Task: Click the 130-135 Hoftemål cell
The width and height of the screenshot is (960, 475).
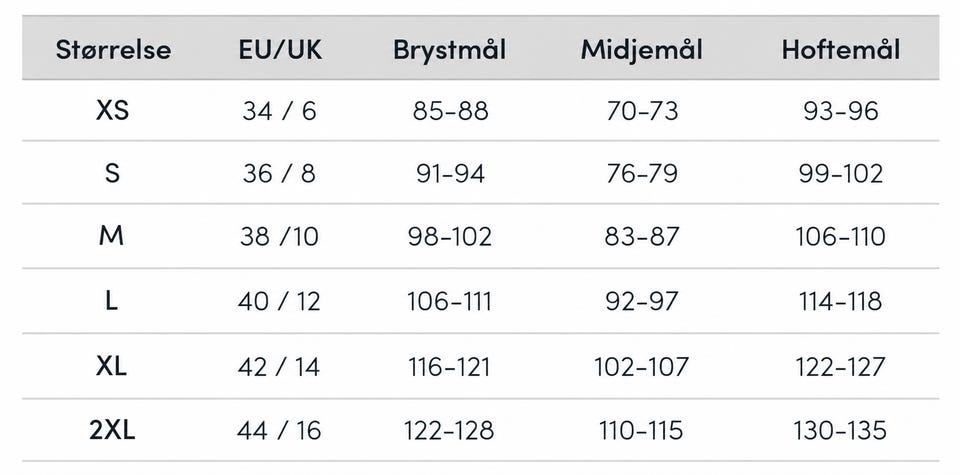Action: [x=840, y=431]
